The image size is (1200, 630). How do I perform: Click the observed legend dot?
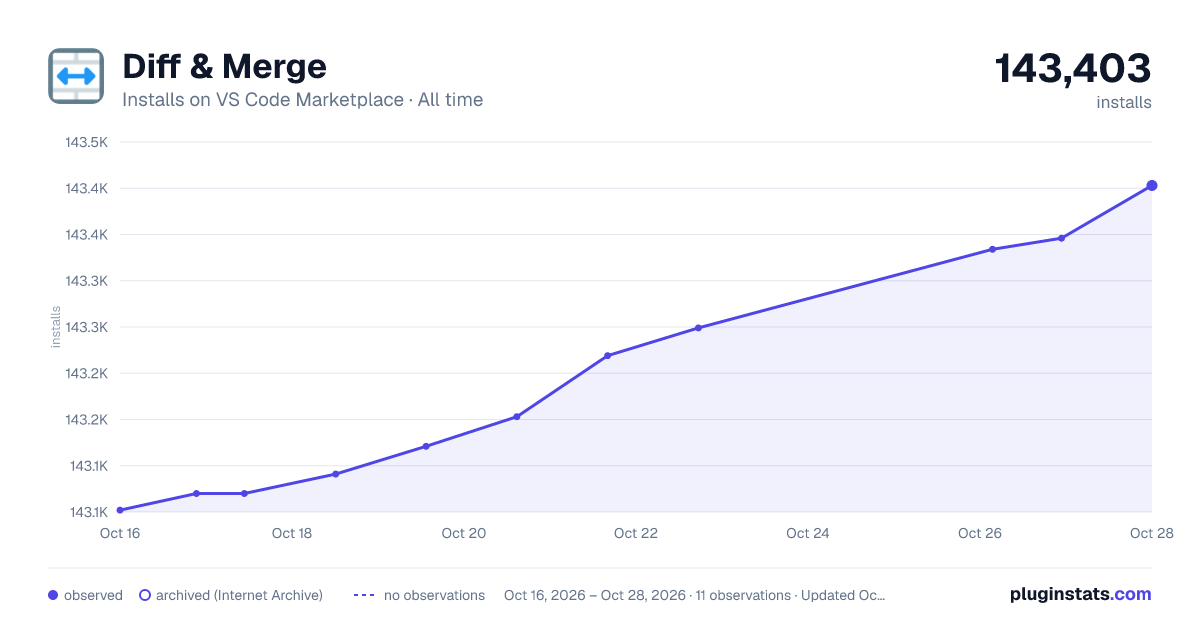click(53, 595)
